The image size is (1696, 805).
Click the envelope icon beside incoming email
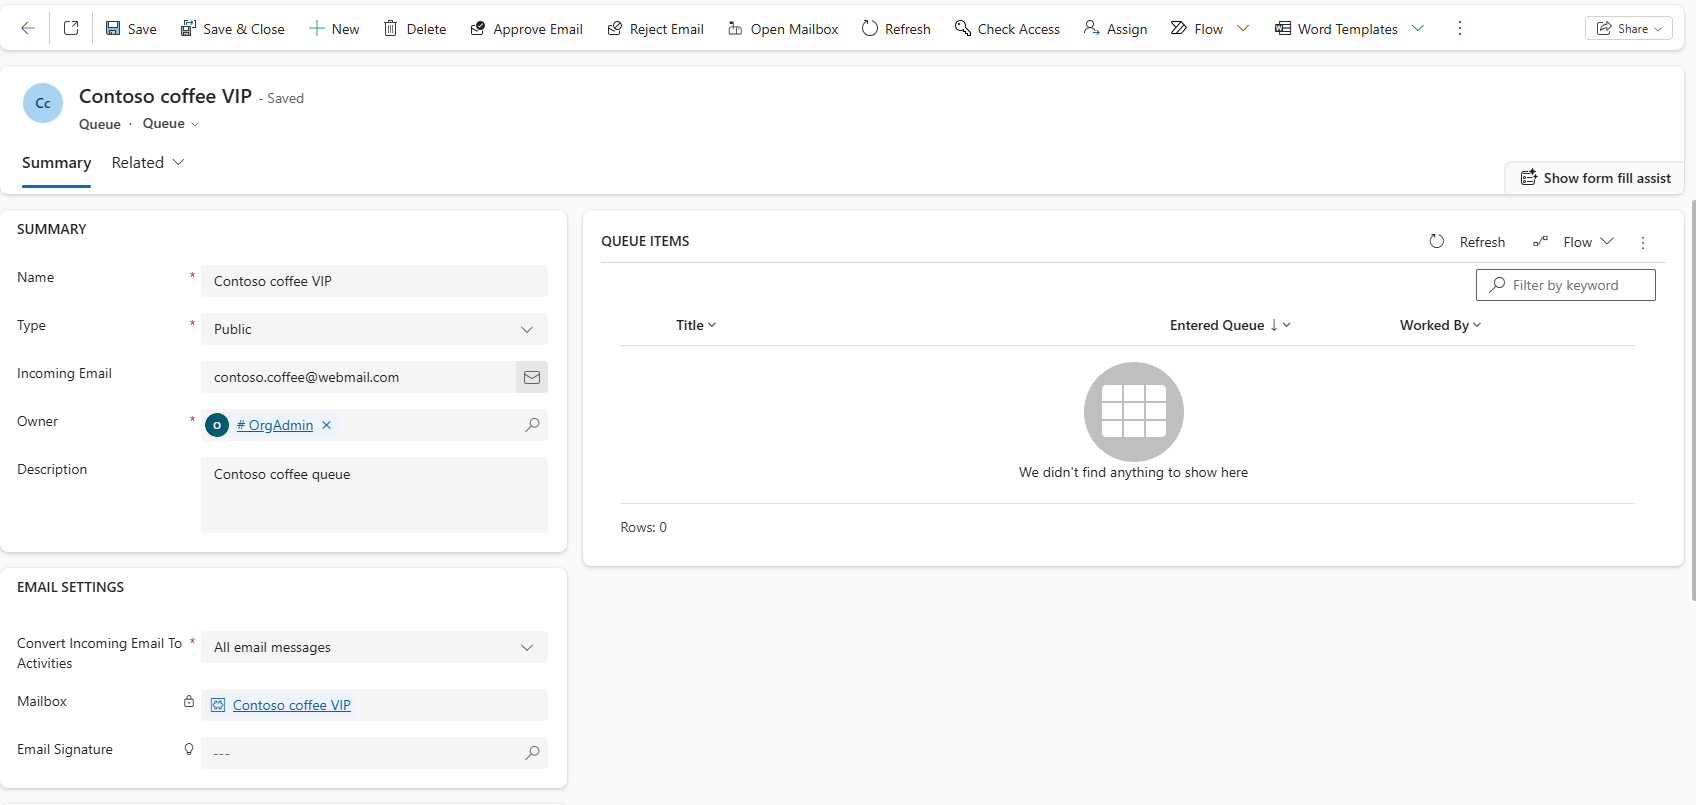[532, 377]
